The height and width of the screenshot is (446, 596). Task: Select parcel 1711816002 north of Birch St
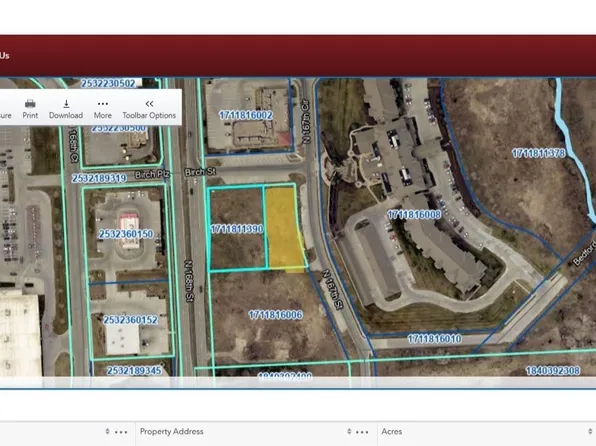pos(246,115)
